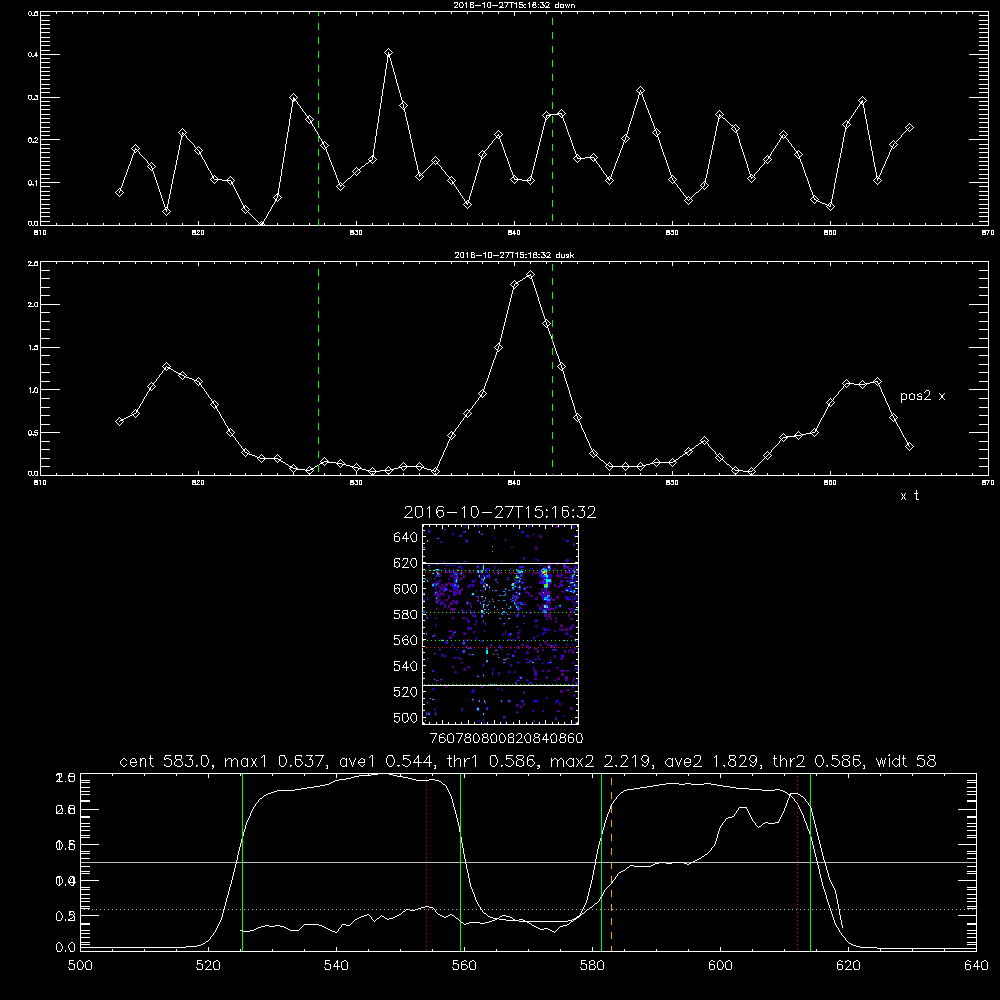Click the "1.0" label on dusk plot y-axis

point(33,390)
